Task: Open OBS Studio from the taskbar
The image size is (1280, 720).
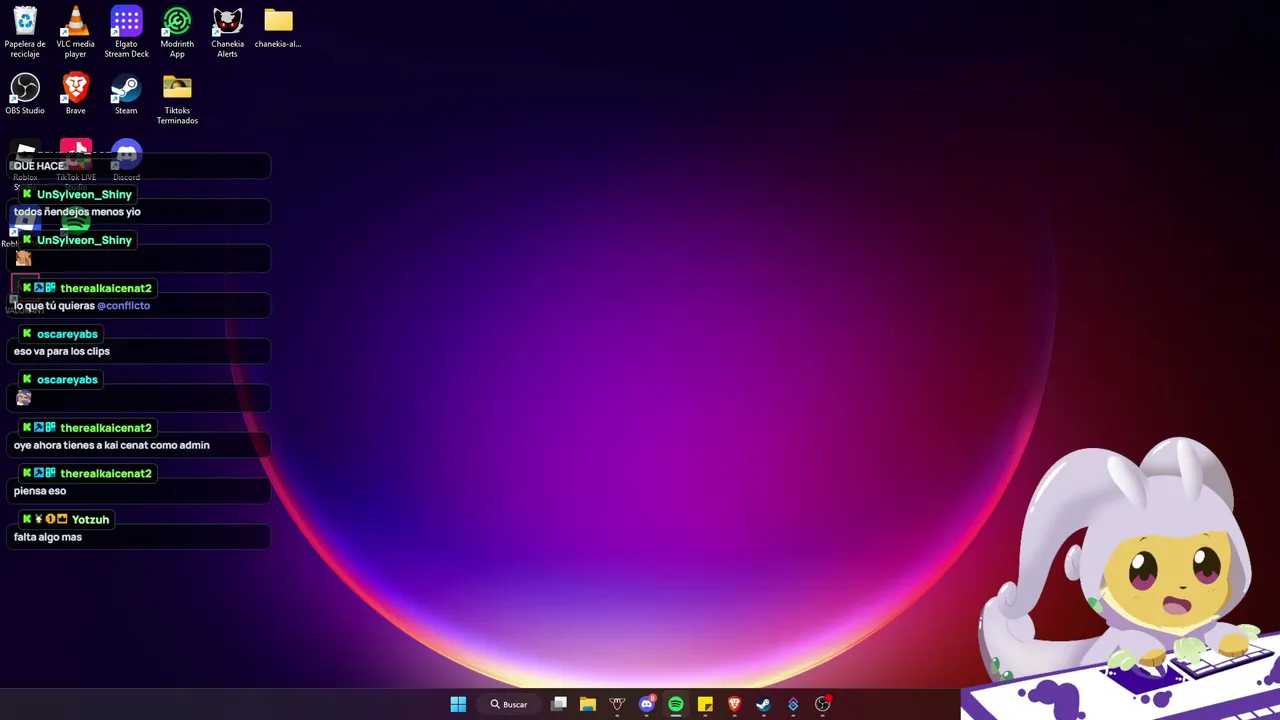Action: tap(822, 704)
